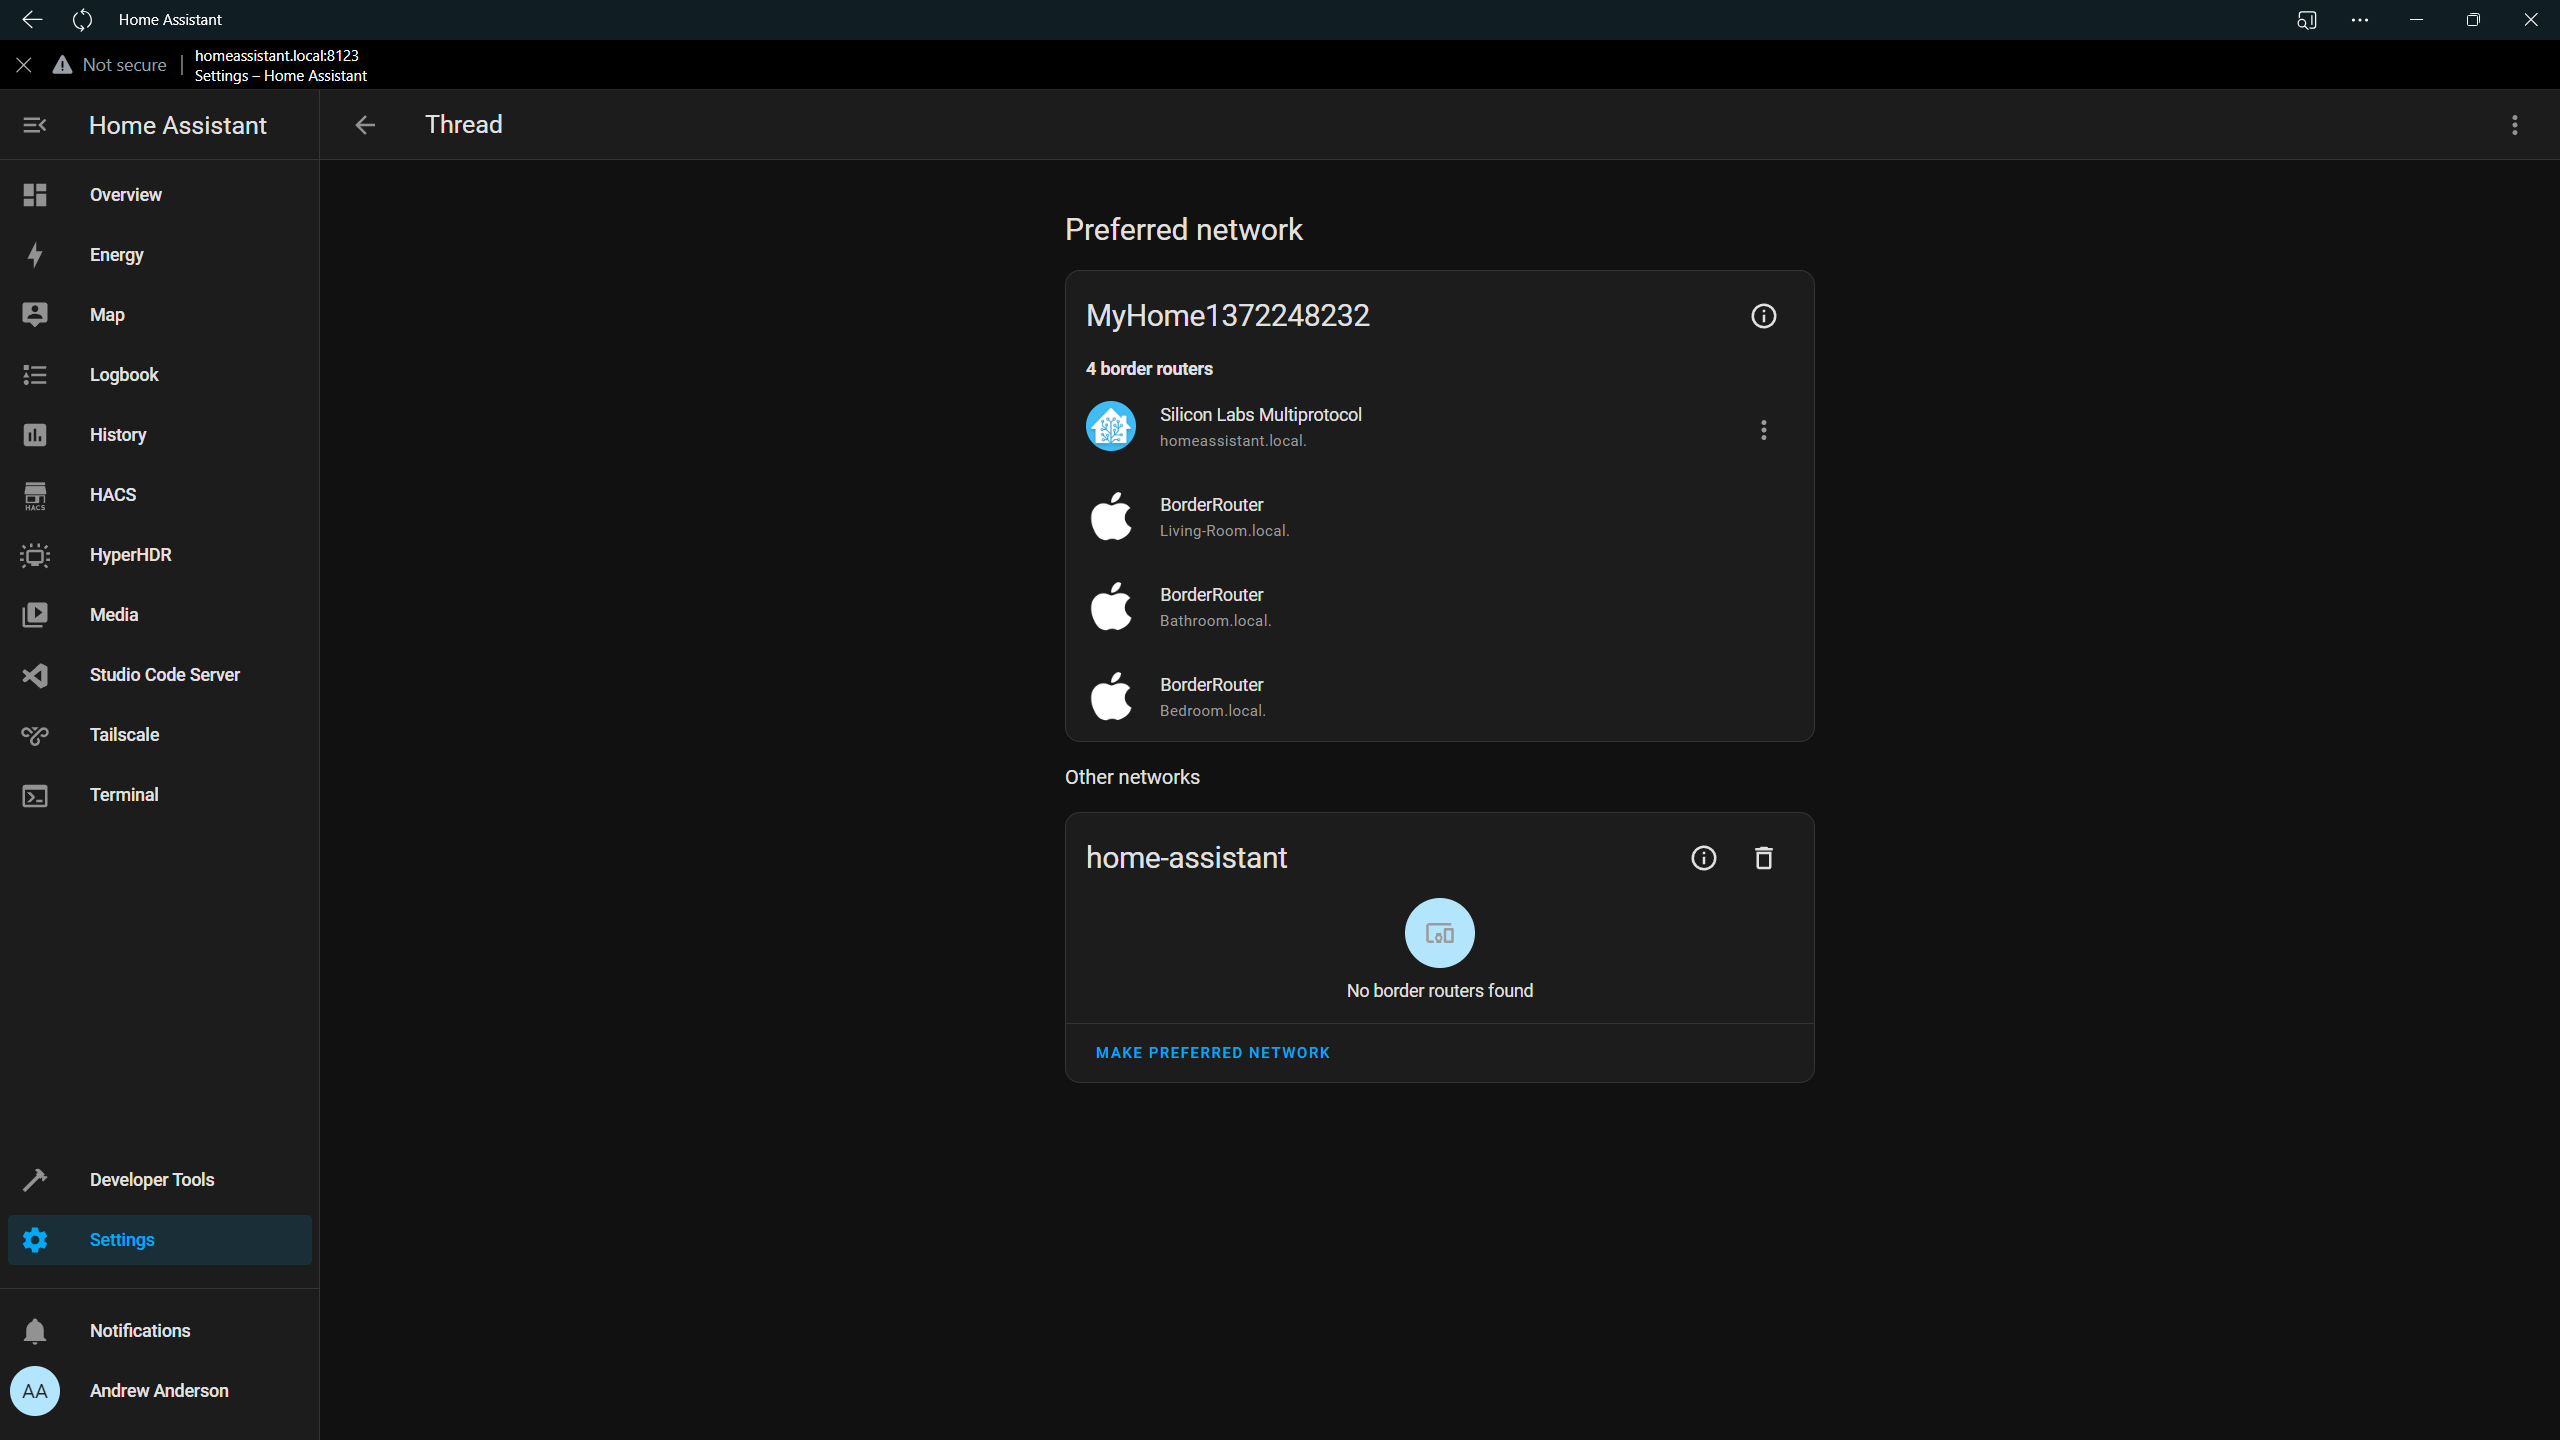The image size is (2560, 1440).
Task: Open the Logbook
Action: point(124,374)
